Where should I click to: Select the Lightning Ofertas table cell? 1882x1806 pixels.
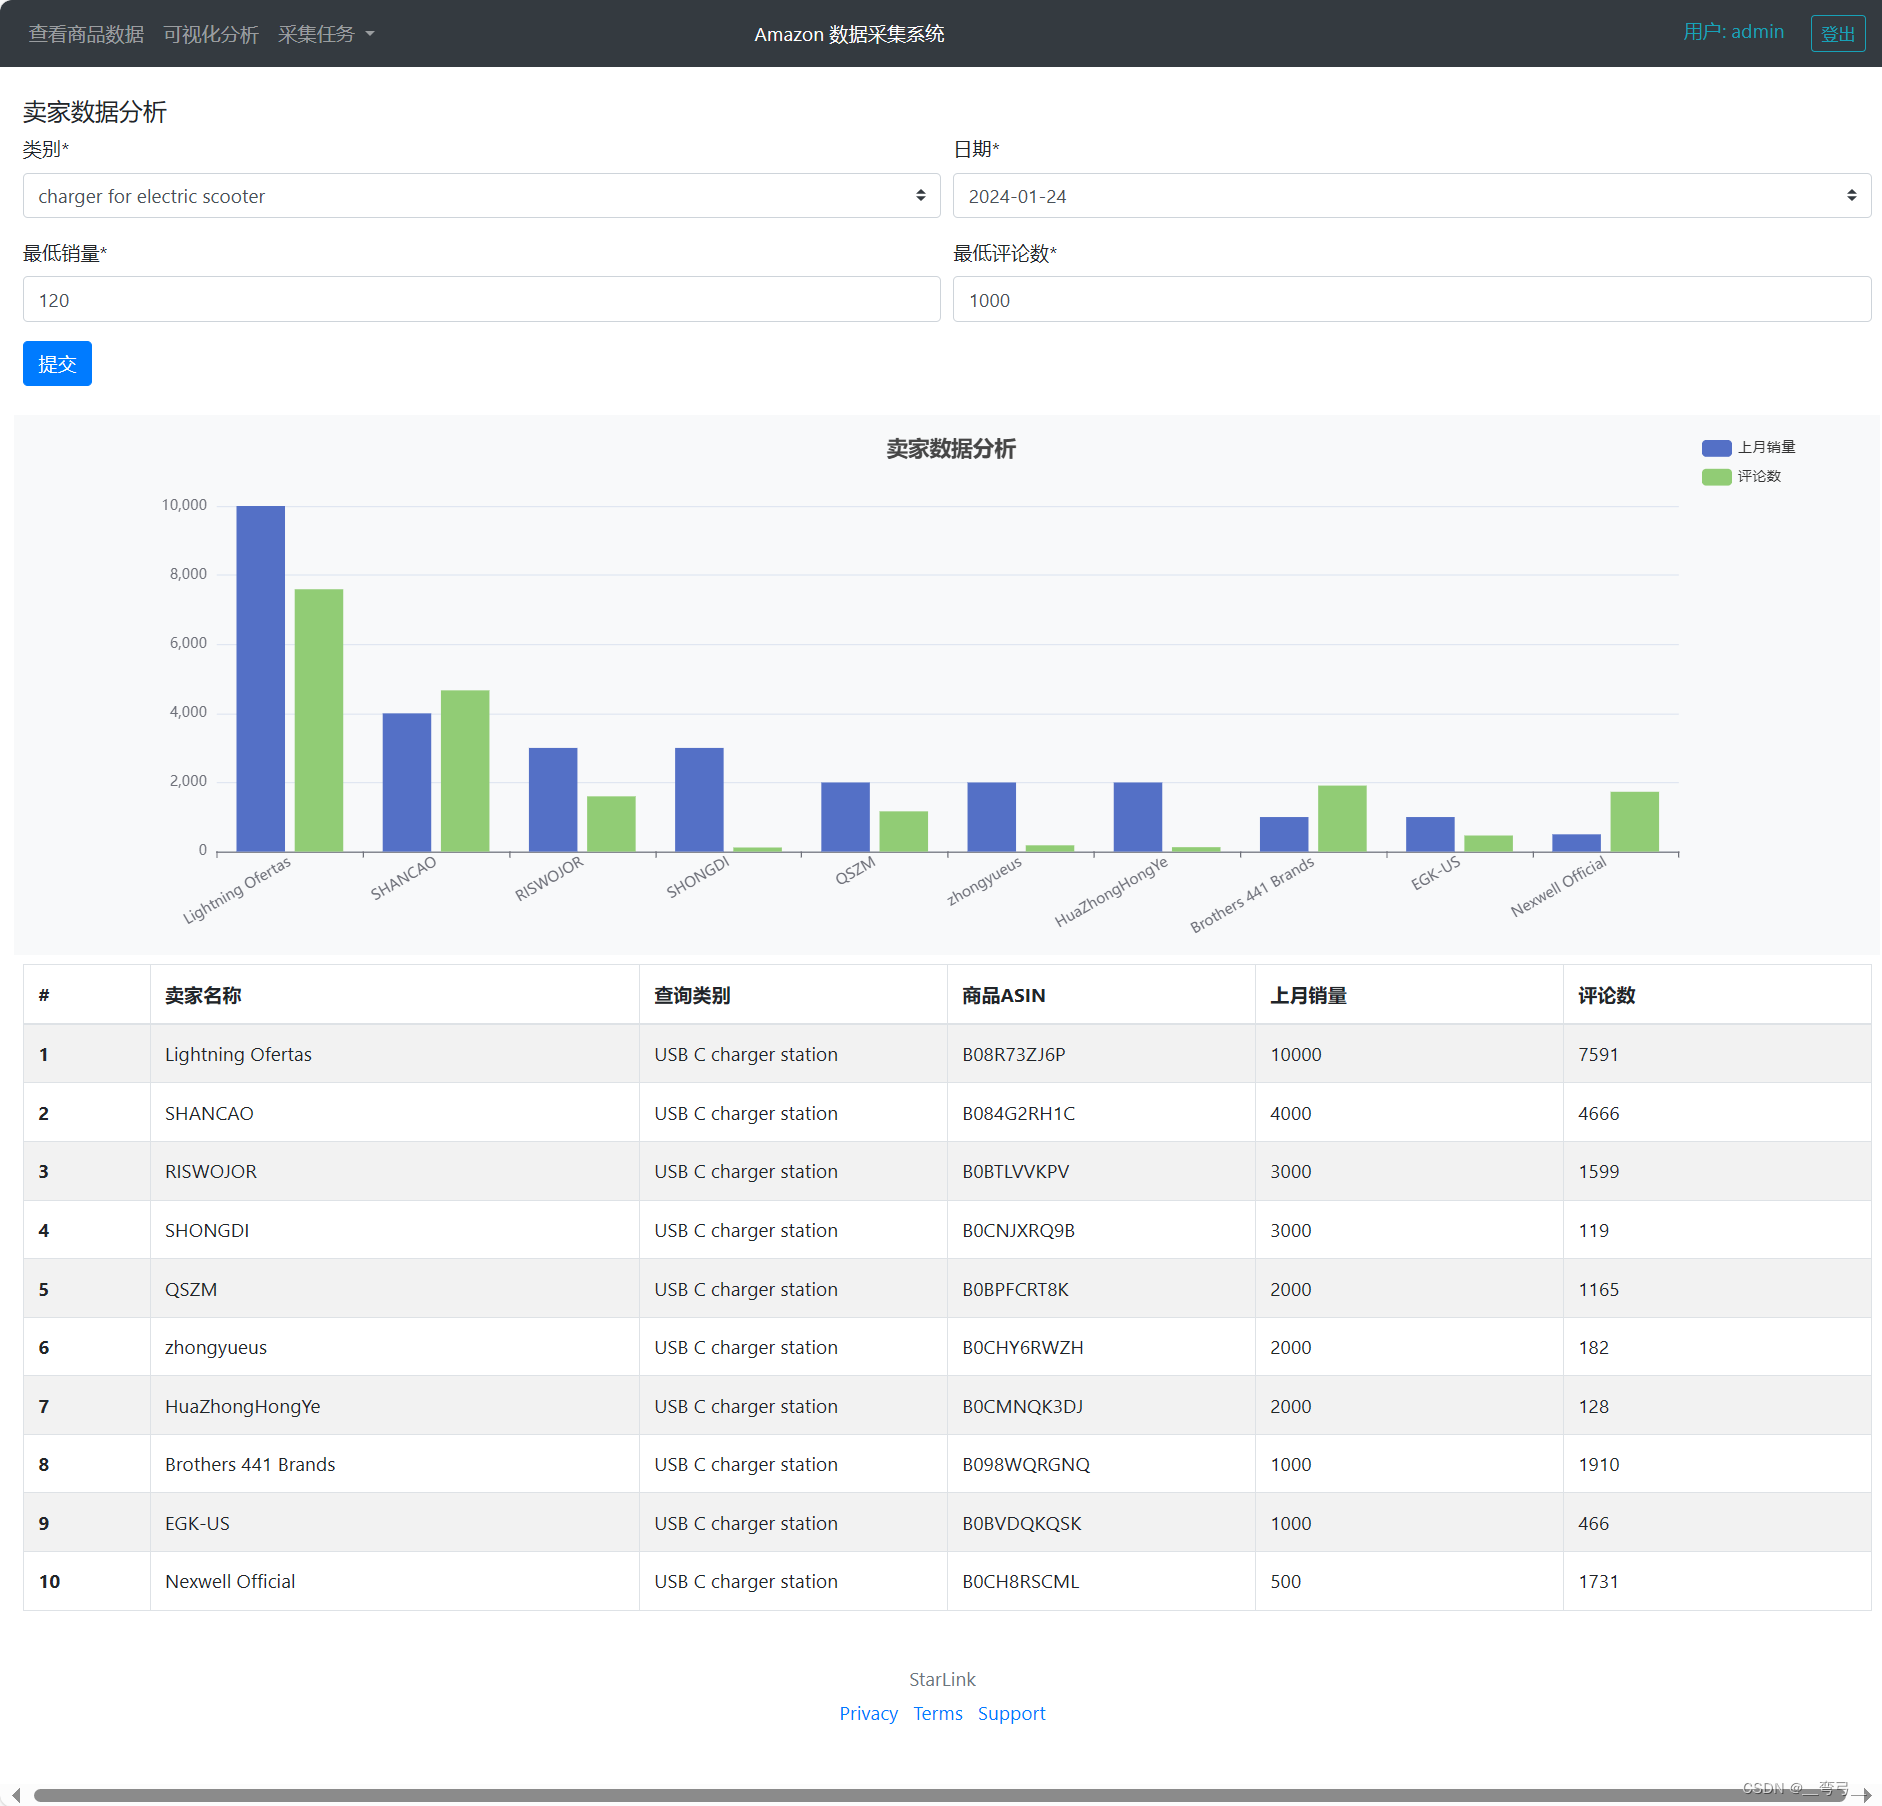pos(394,1054)
